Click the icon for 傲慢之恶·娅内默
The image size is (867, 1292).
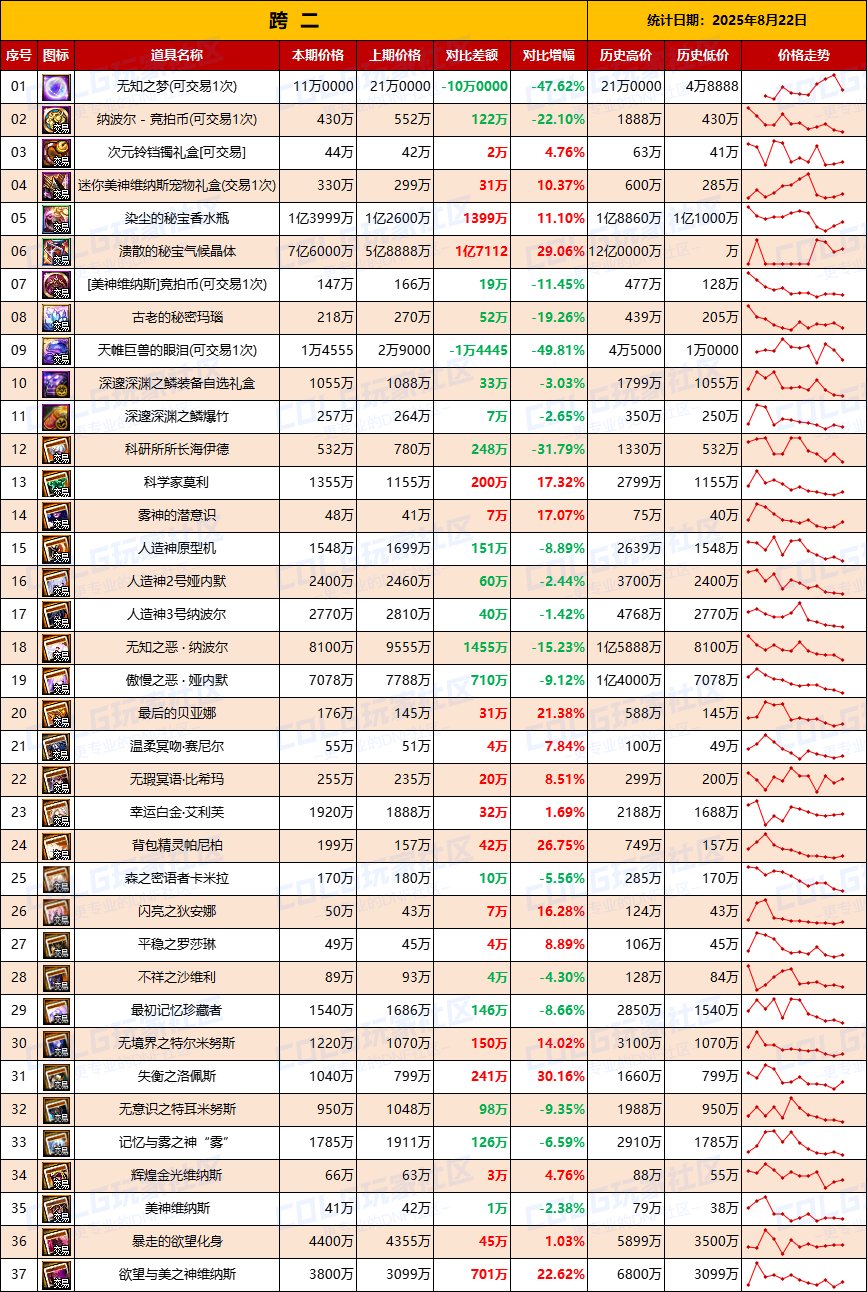coord(56,681)
